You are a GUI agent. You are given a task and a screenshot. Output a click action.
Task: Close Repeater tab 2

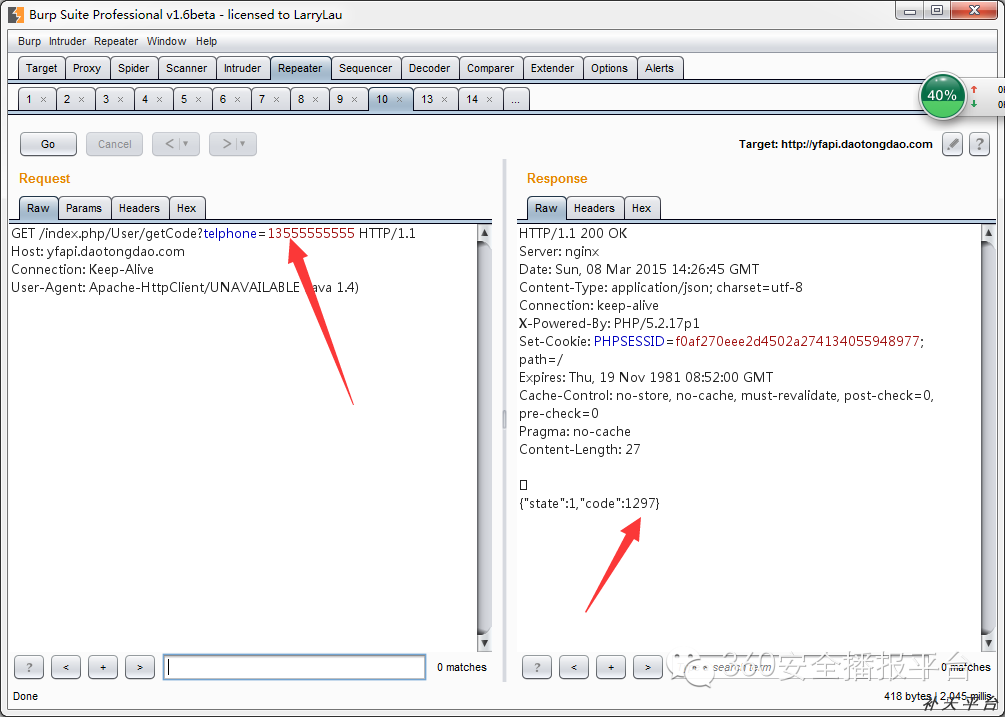click(81, 99)
